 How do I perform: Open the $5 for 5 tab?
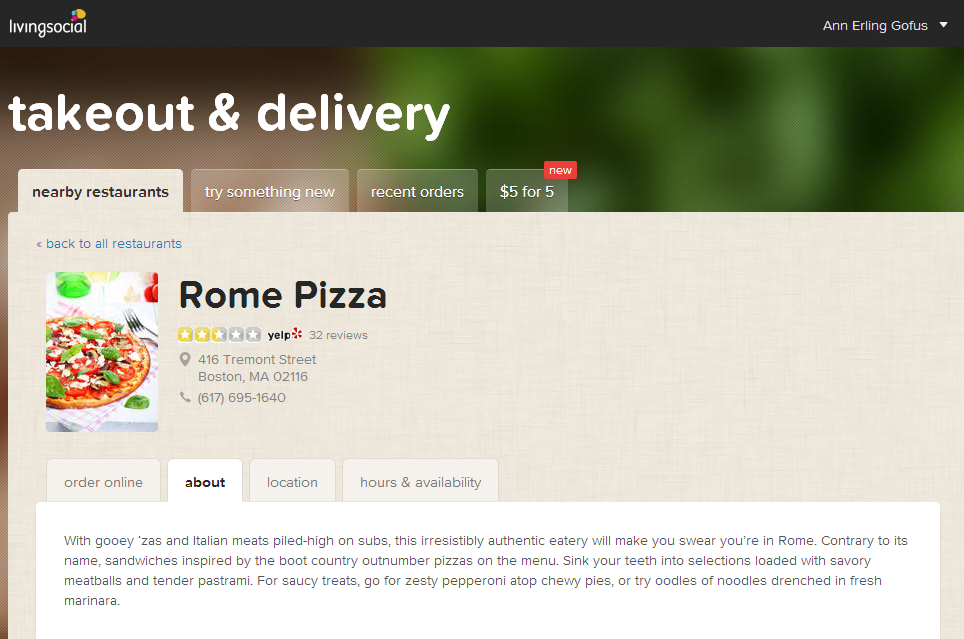(527, 191)
